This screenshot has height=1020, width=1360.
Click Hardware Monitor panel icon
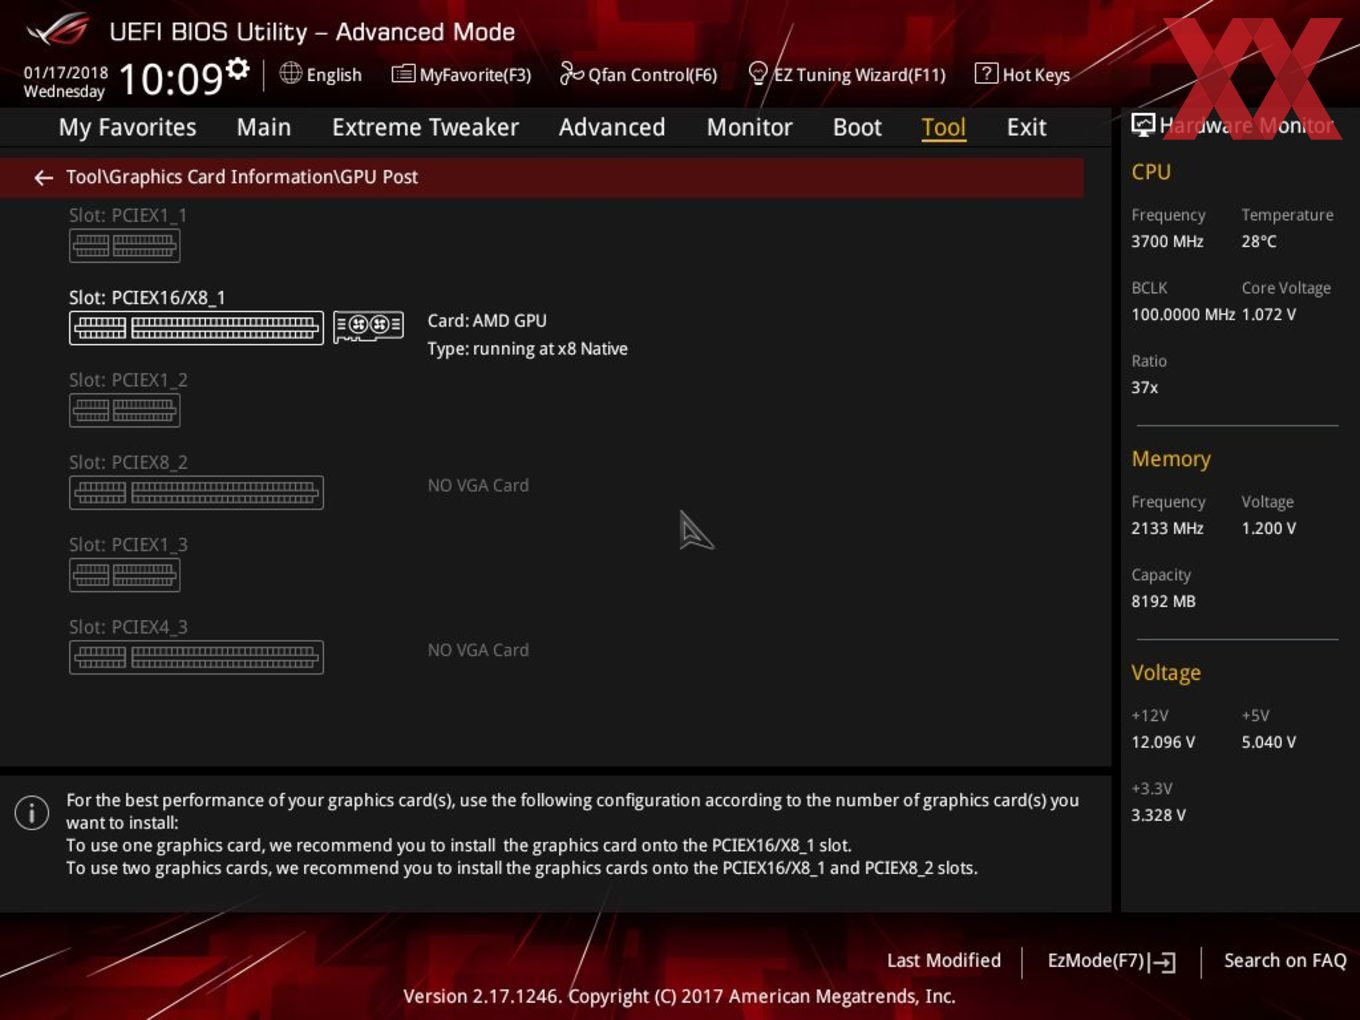tap(1143, 124)
